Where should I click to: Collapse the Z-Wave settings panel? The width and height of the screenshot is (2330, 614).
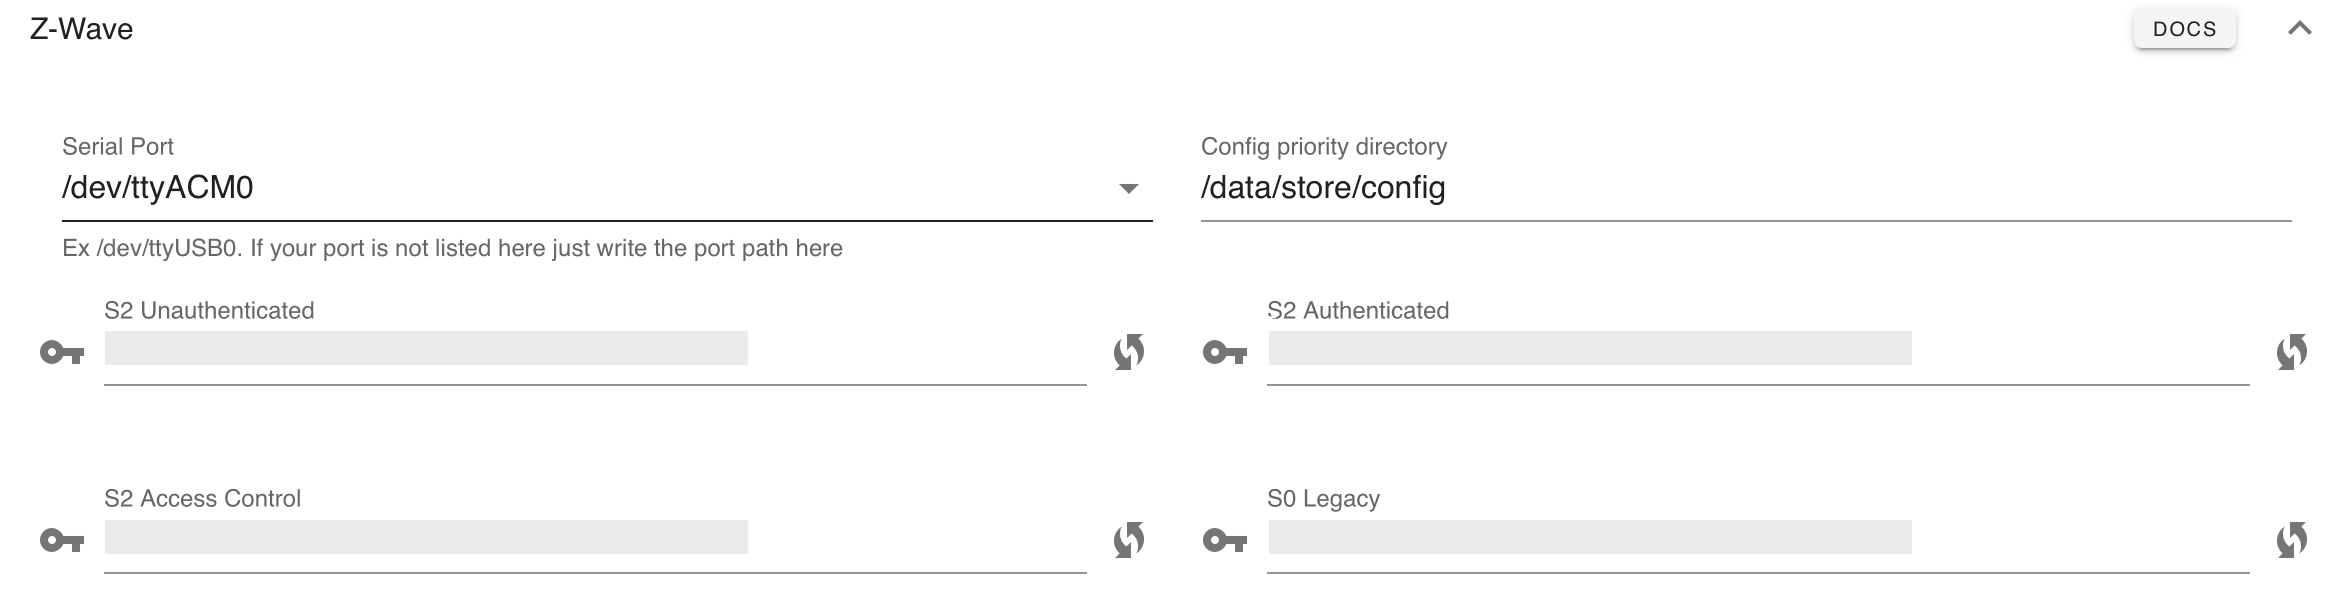coord(2300,29)
